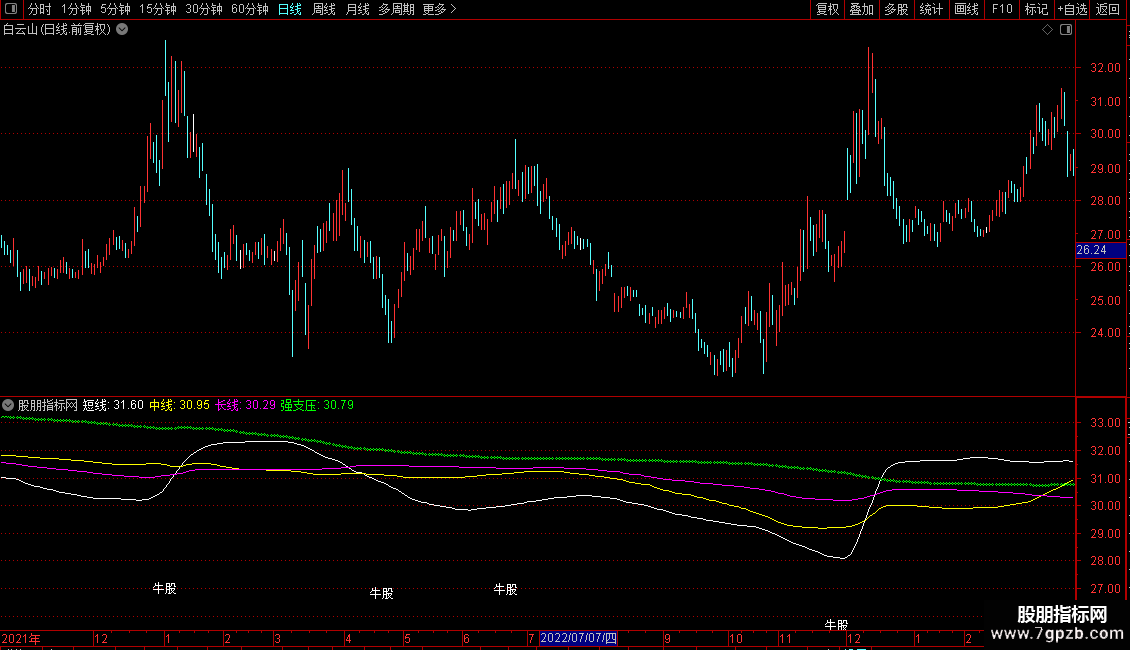
Task: Toggle the panel layout icon at top-left
Action: click(x=11, y=9)
